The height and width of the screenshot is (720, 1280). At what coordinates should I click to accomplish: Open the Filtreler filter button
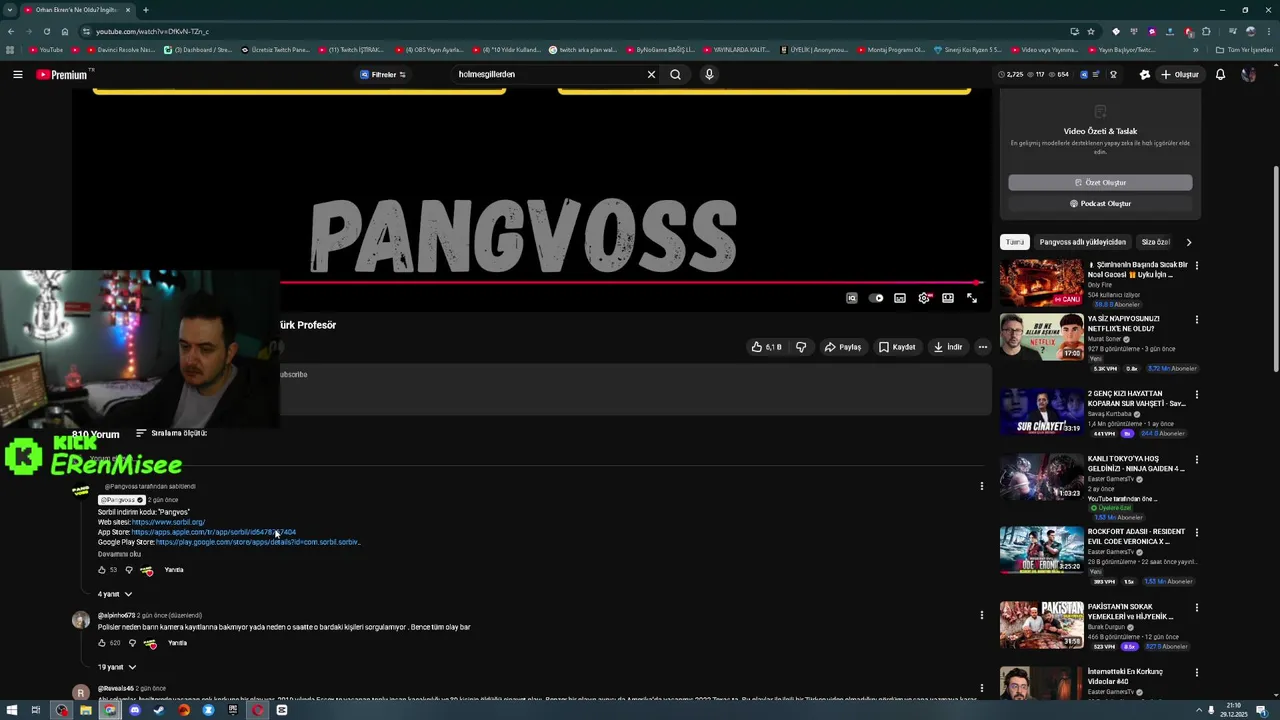tap(383, 74)
